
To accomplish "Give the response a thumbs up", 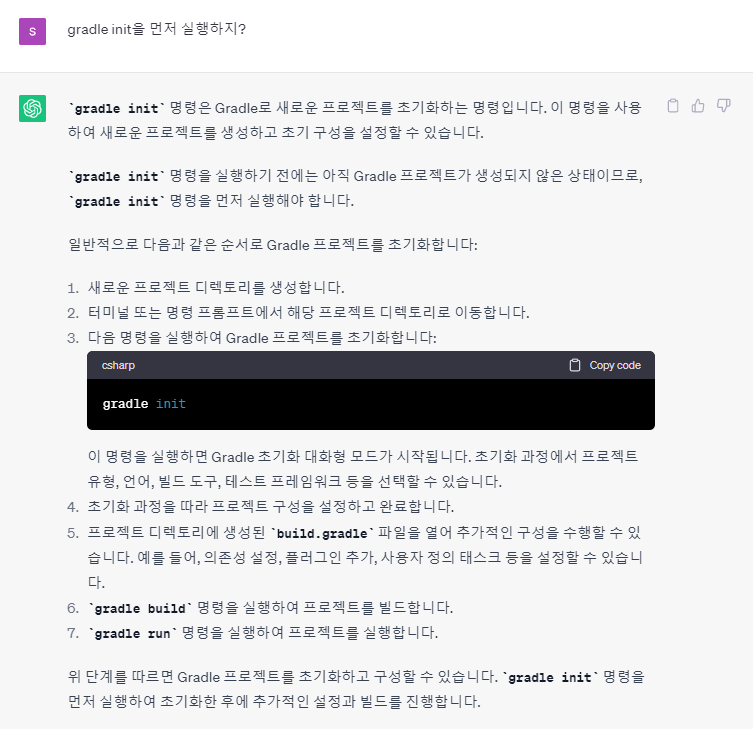I will coord(698,106).
